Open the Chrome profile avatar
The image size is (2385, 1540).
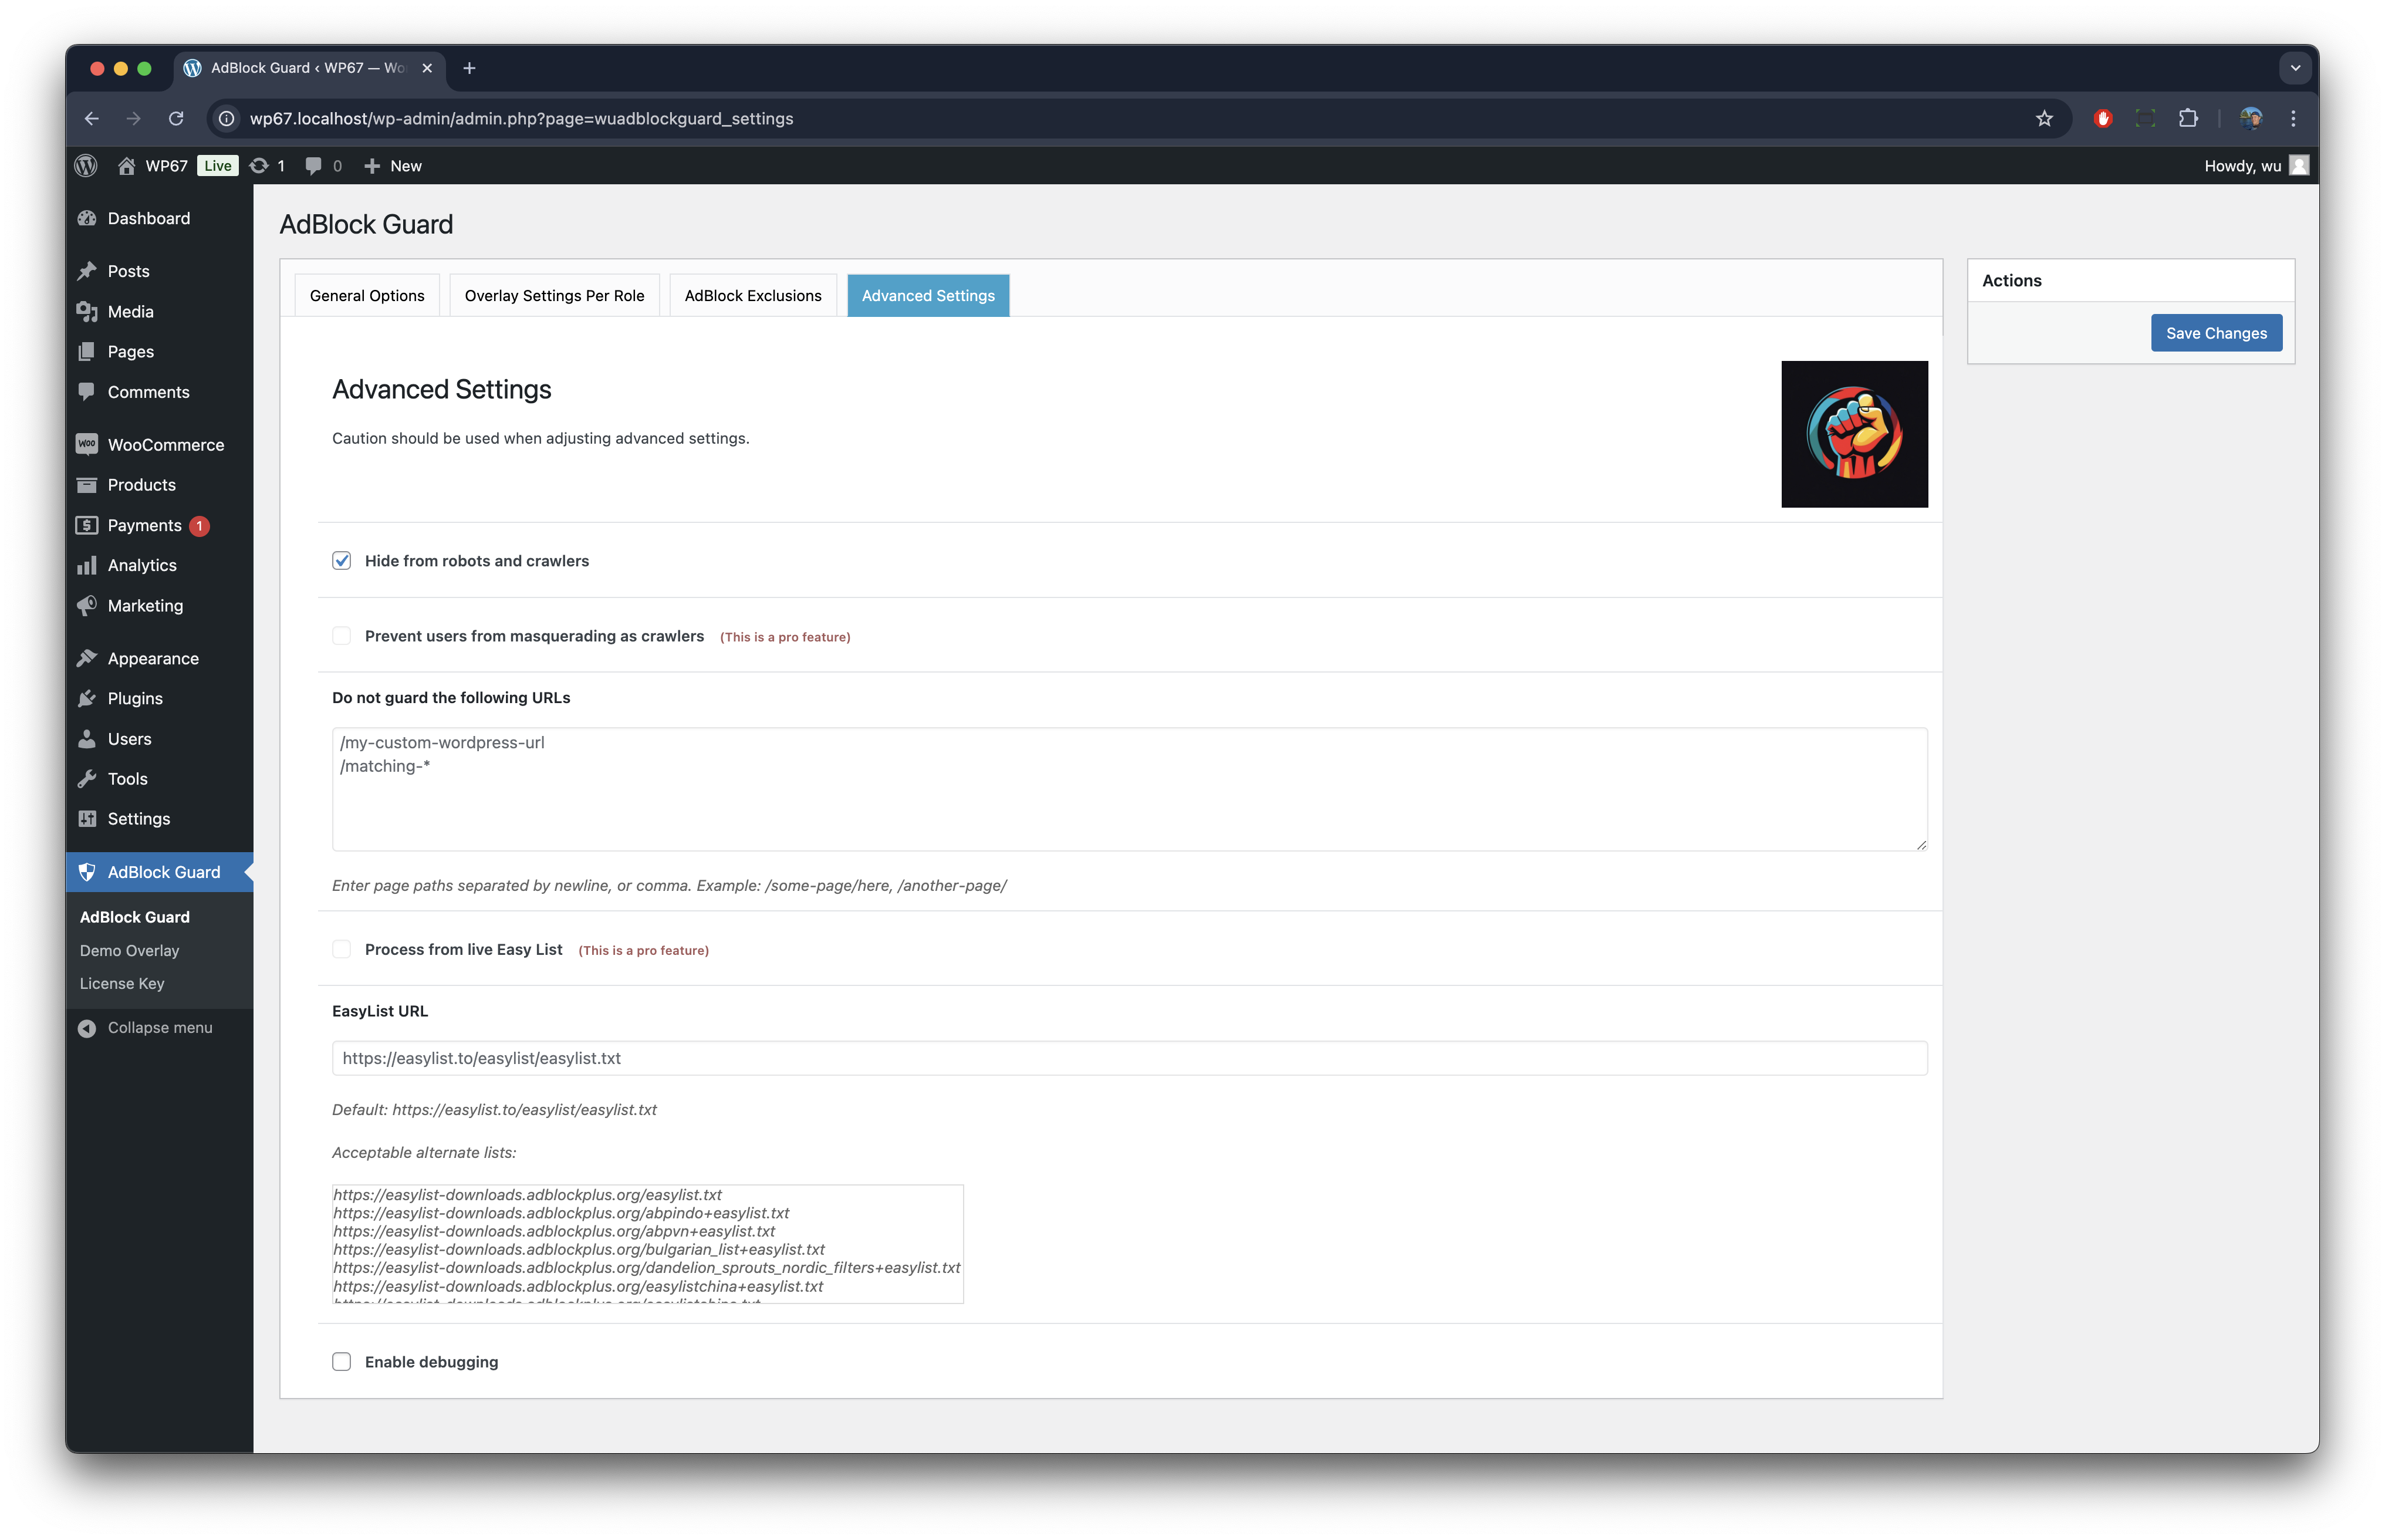point(2251,118)
